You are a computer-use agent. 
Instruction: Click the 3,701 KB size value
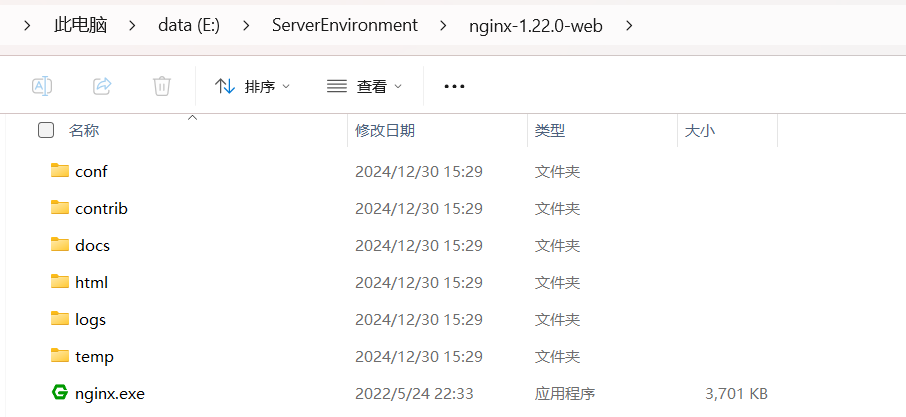pos(737,394)
